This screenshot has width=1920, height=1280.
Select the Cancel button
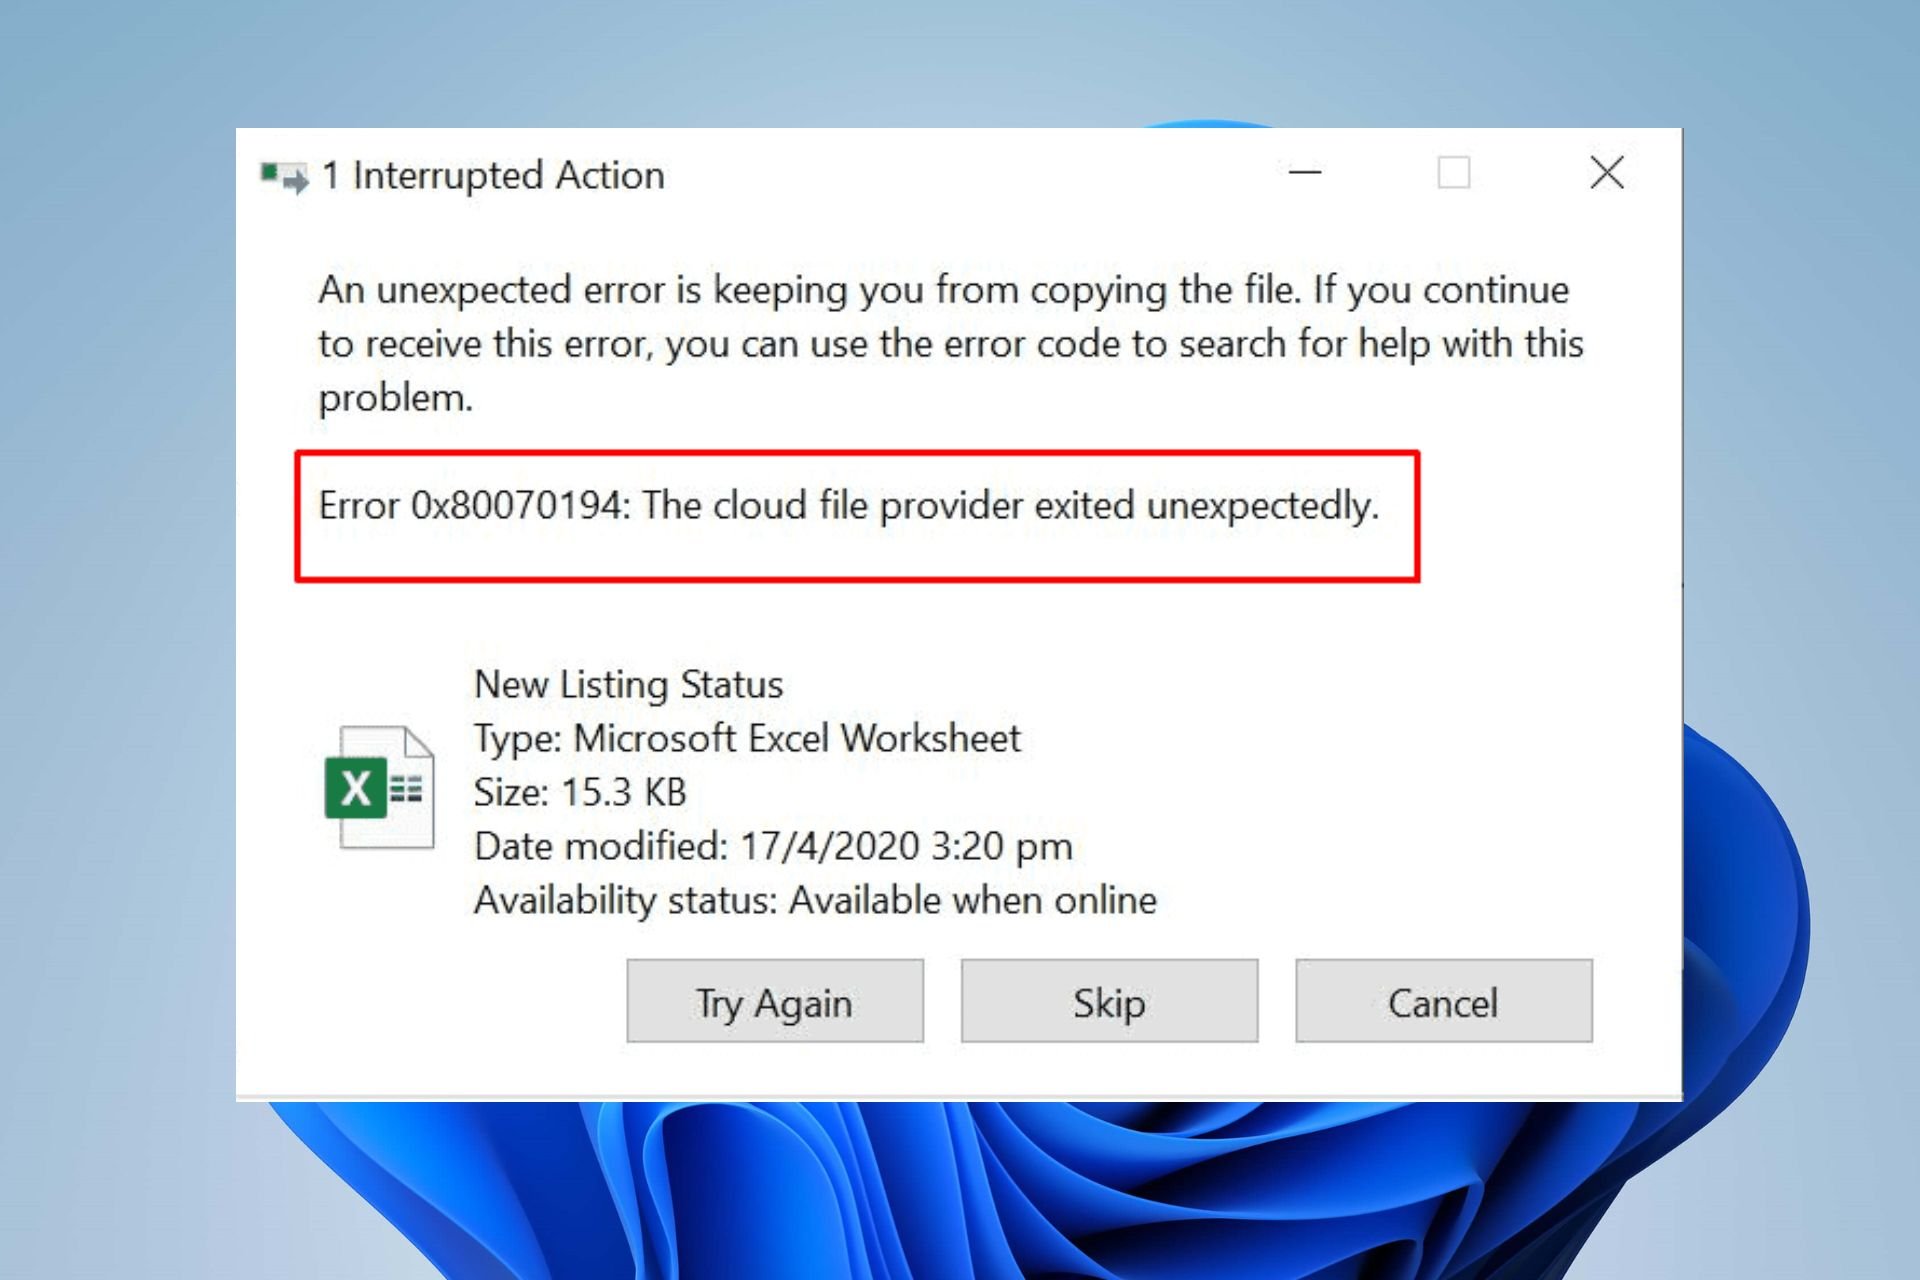point(1443,1001)
